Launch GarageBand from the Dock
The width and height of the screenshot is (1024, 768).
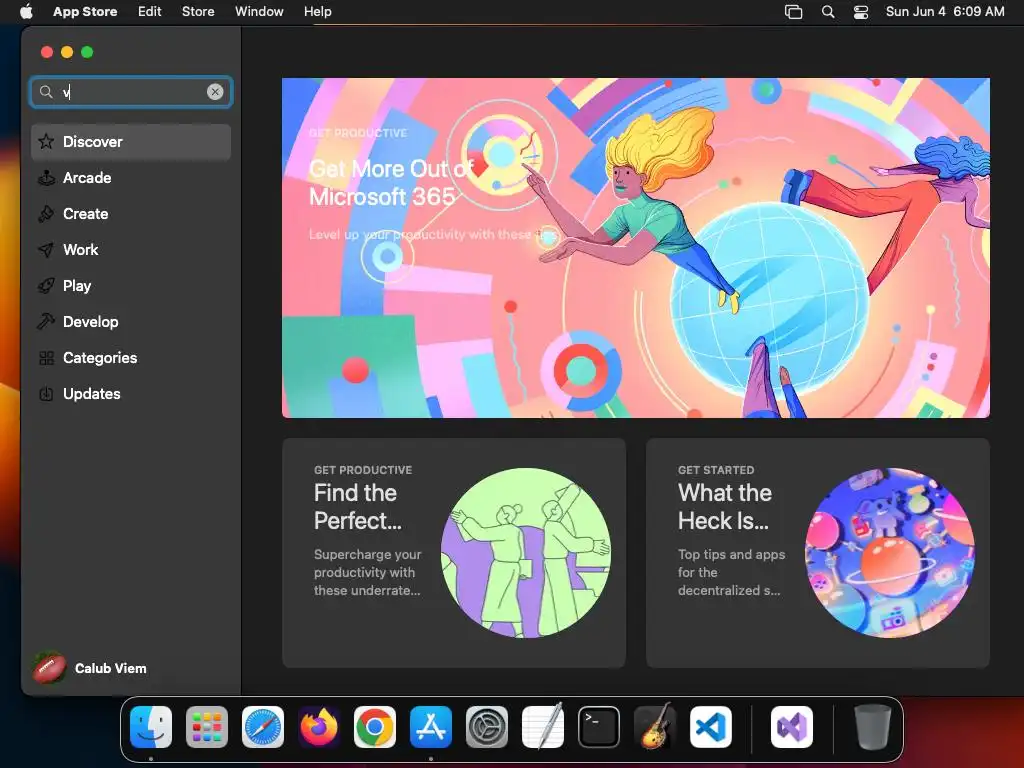(x=655, y=727)
